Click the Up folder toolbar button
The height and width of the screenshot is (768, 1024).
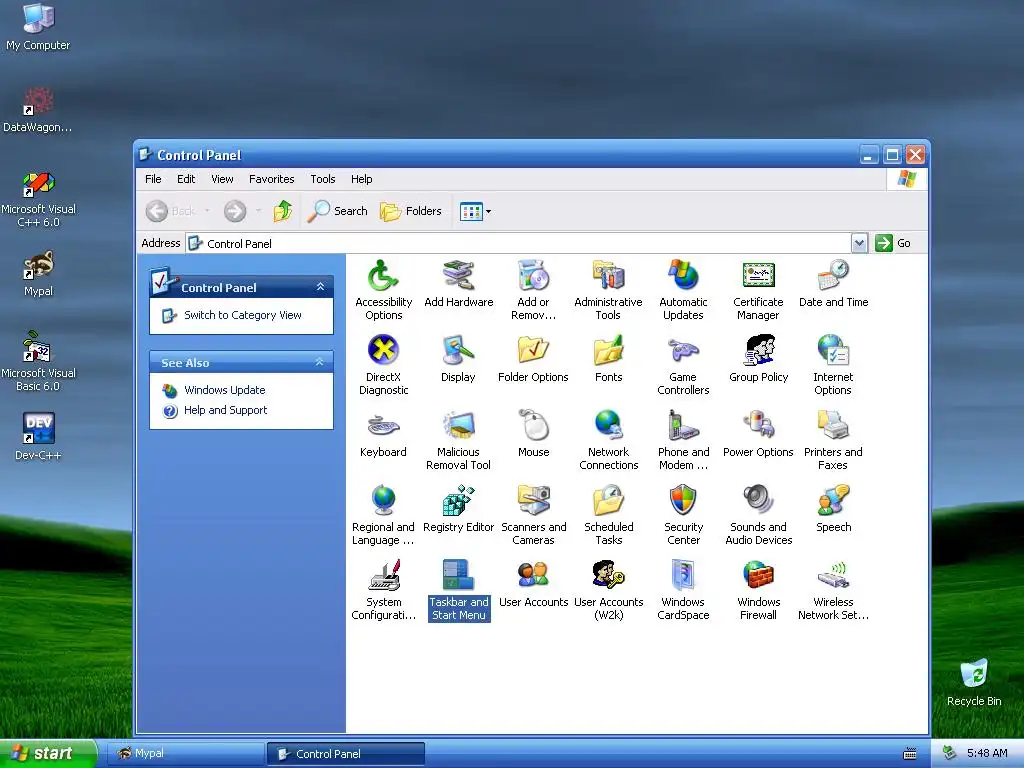coord(282,211)
